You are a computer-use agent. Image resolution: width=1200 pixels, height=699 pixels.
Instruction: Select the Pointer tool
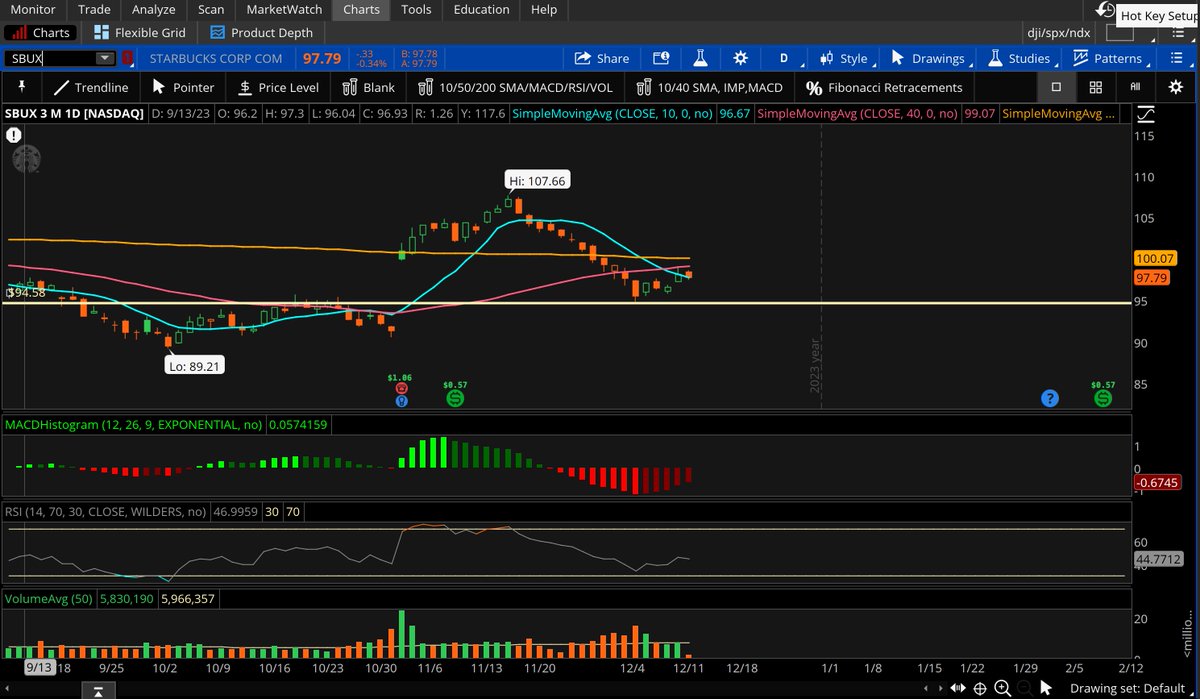pyautogui.click(x=183, y=87)
